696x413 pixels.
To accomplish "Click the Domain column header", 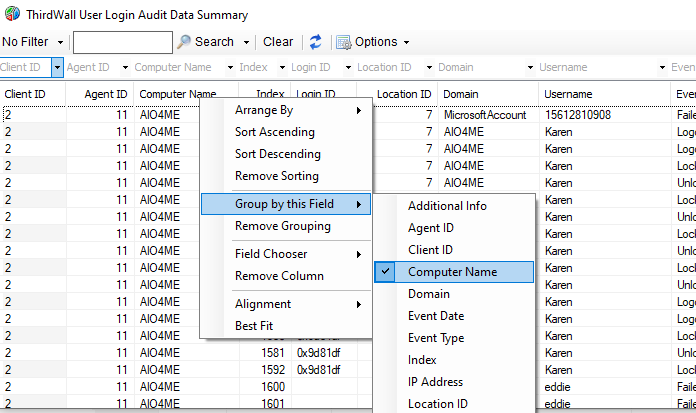I will click(x=488, y=94).
